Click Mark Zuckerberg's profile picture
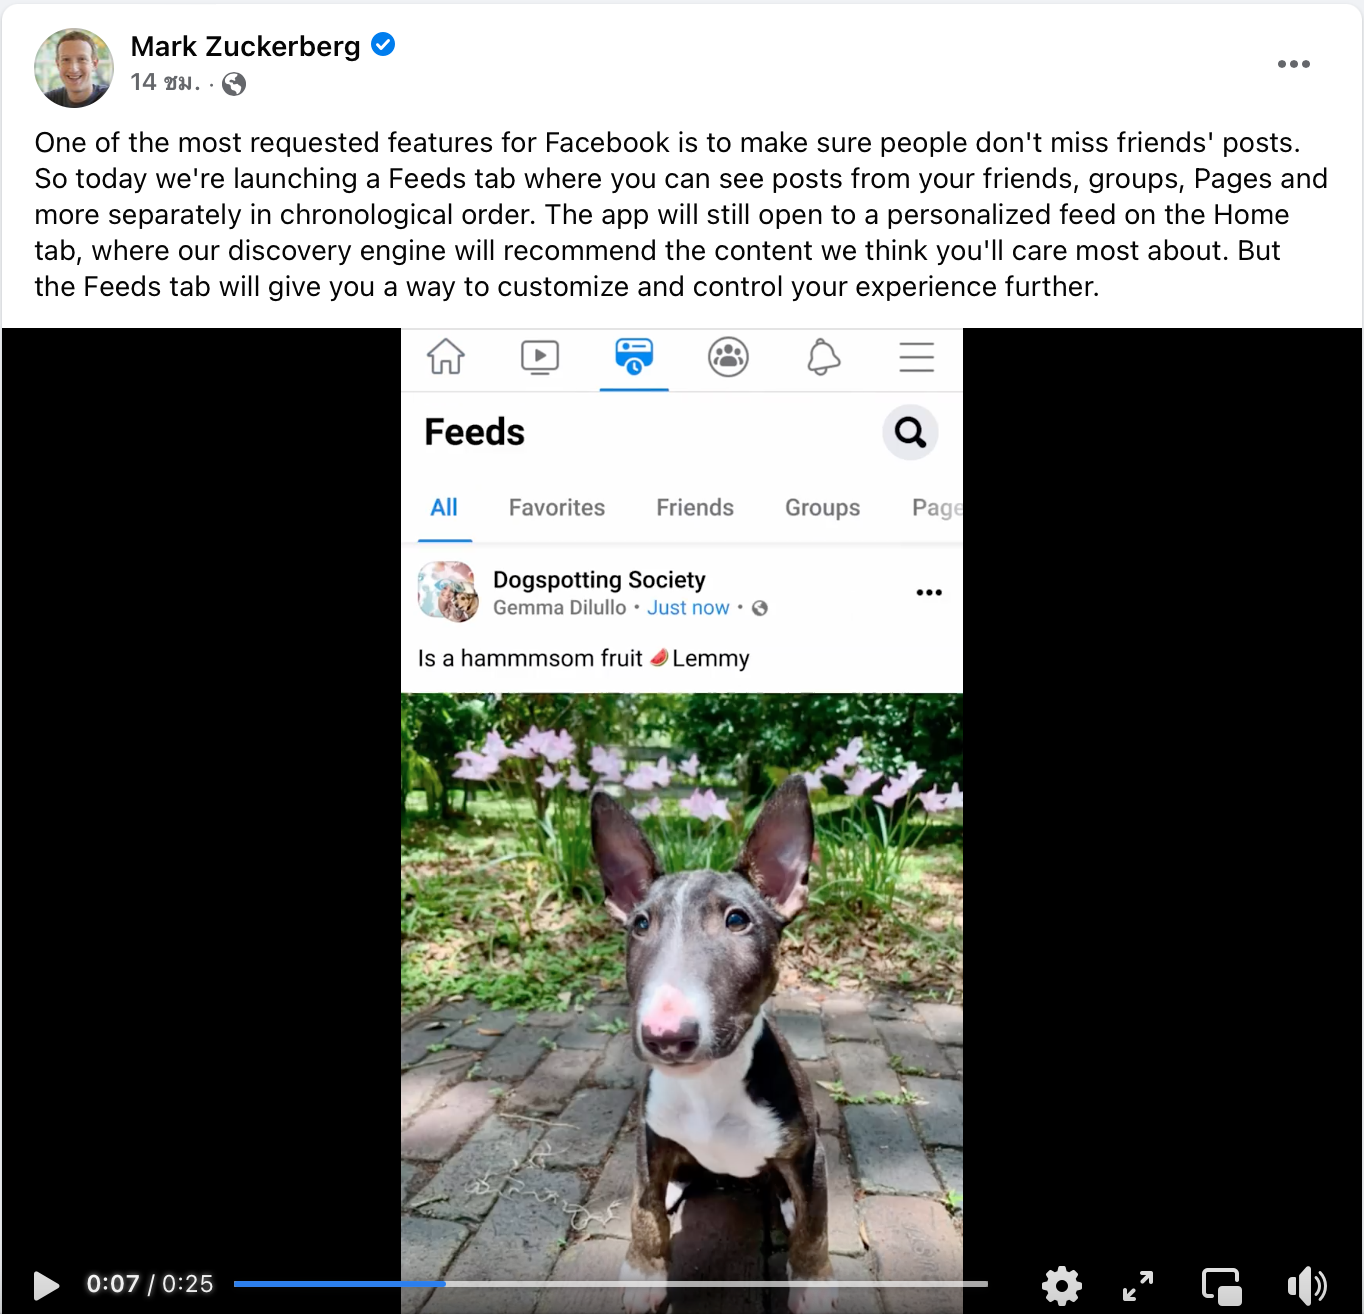The image size is (1364, 1314). 74,68
